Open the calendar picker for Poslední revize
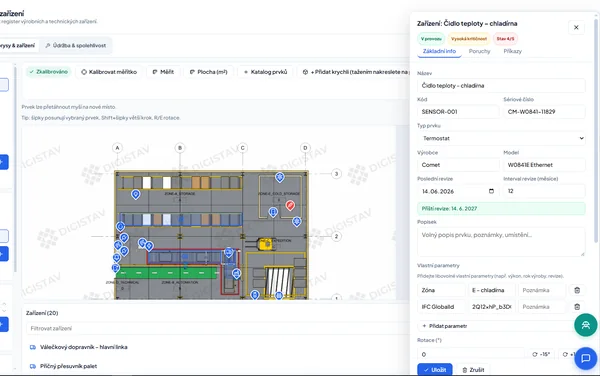600x376 pixels. 491,191
